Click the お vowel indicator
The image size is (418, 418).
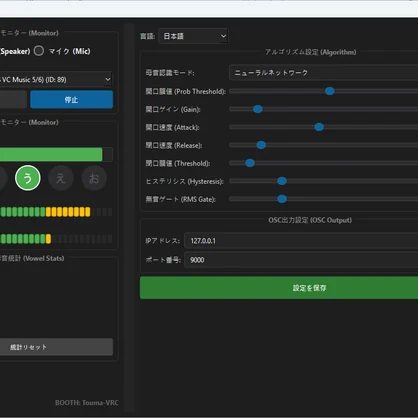pos(94,178)
